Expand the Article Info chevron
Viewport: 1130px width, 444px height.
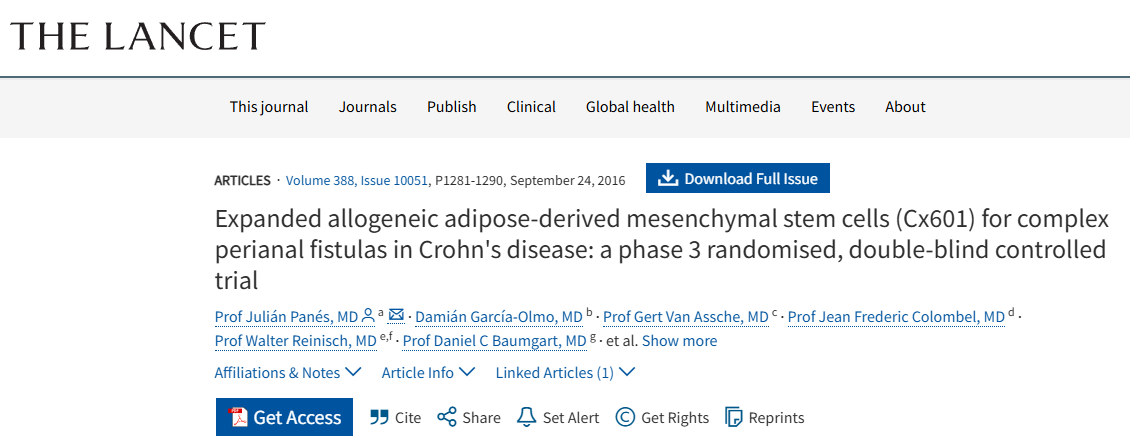click(428, 372)
